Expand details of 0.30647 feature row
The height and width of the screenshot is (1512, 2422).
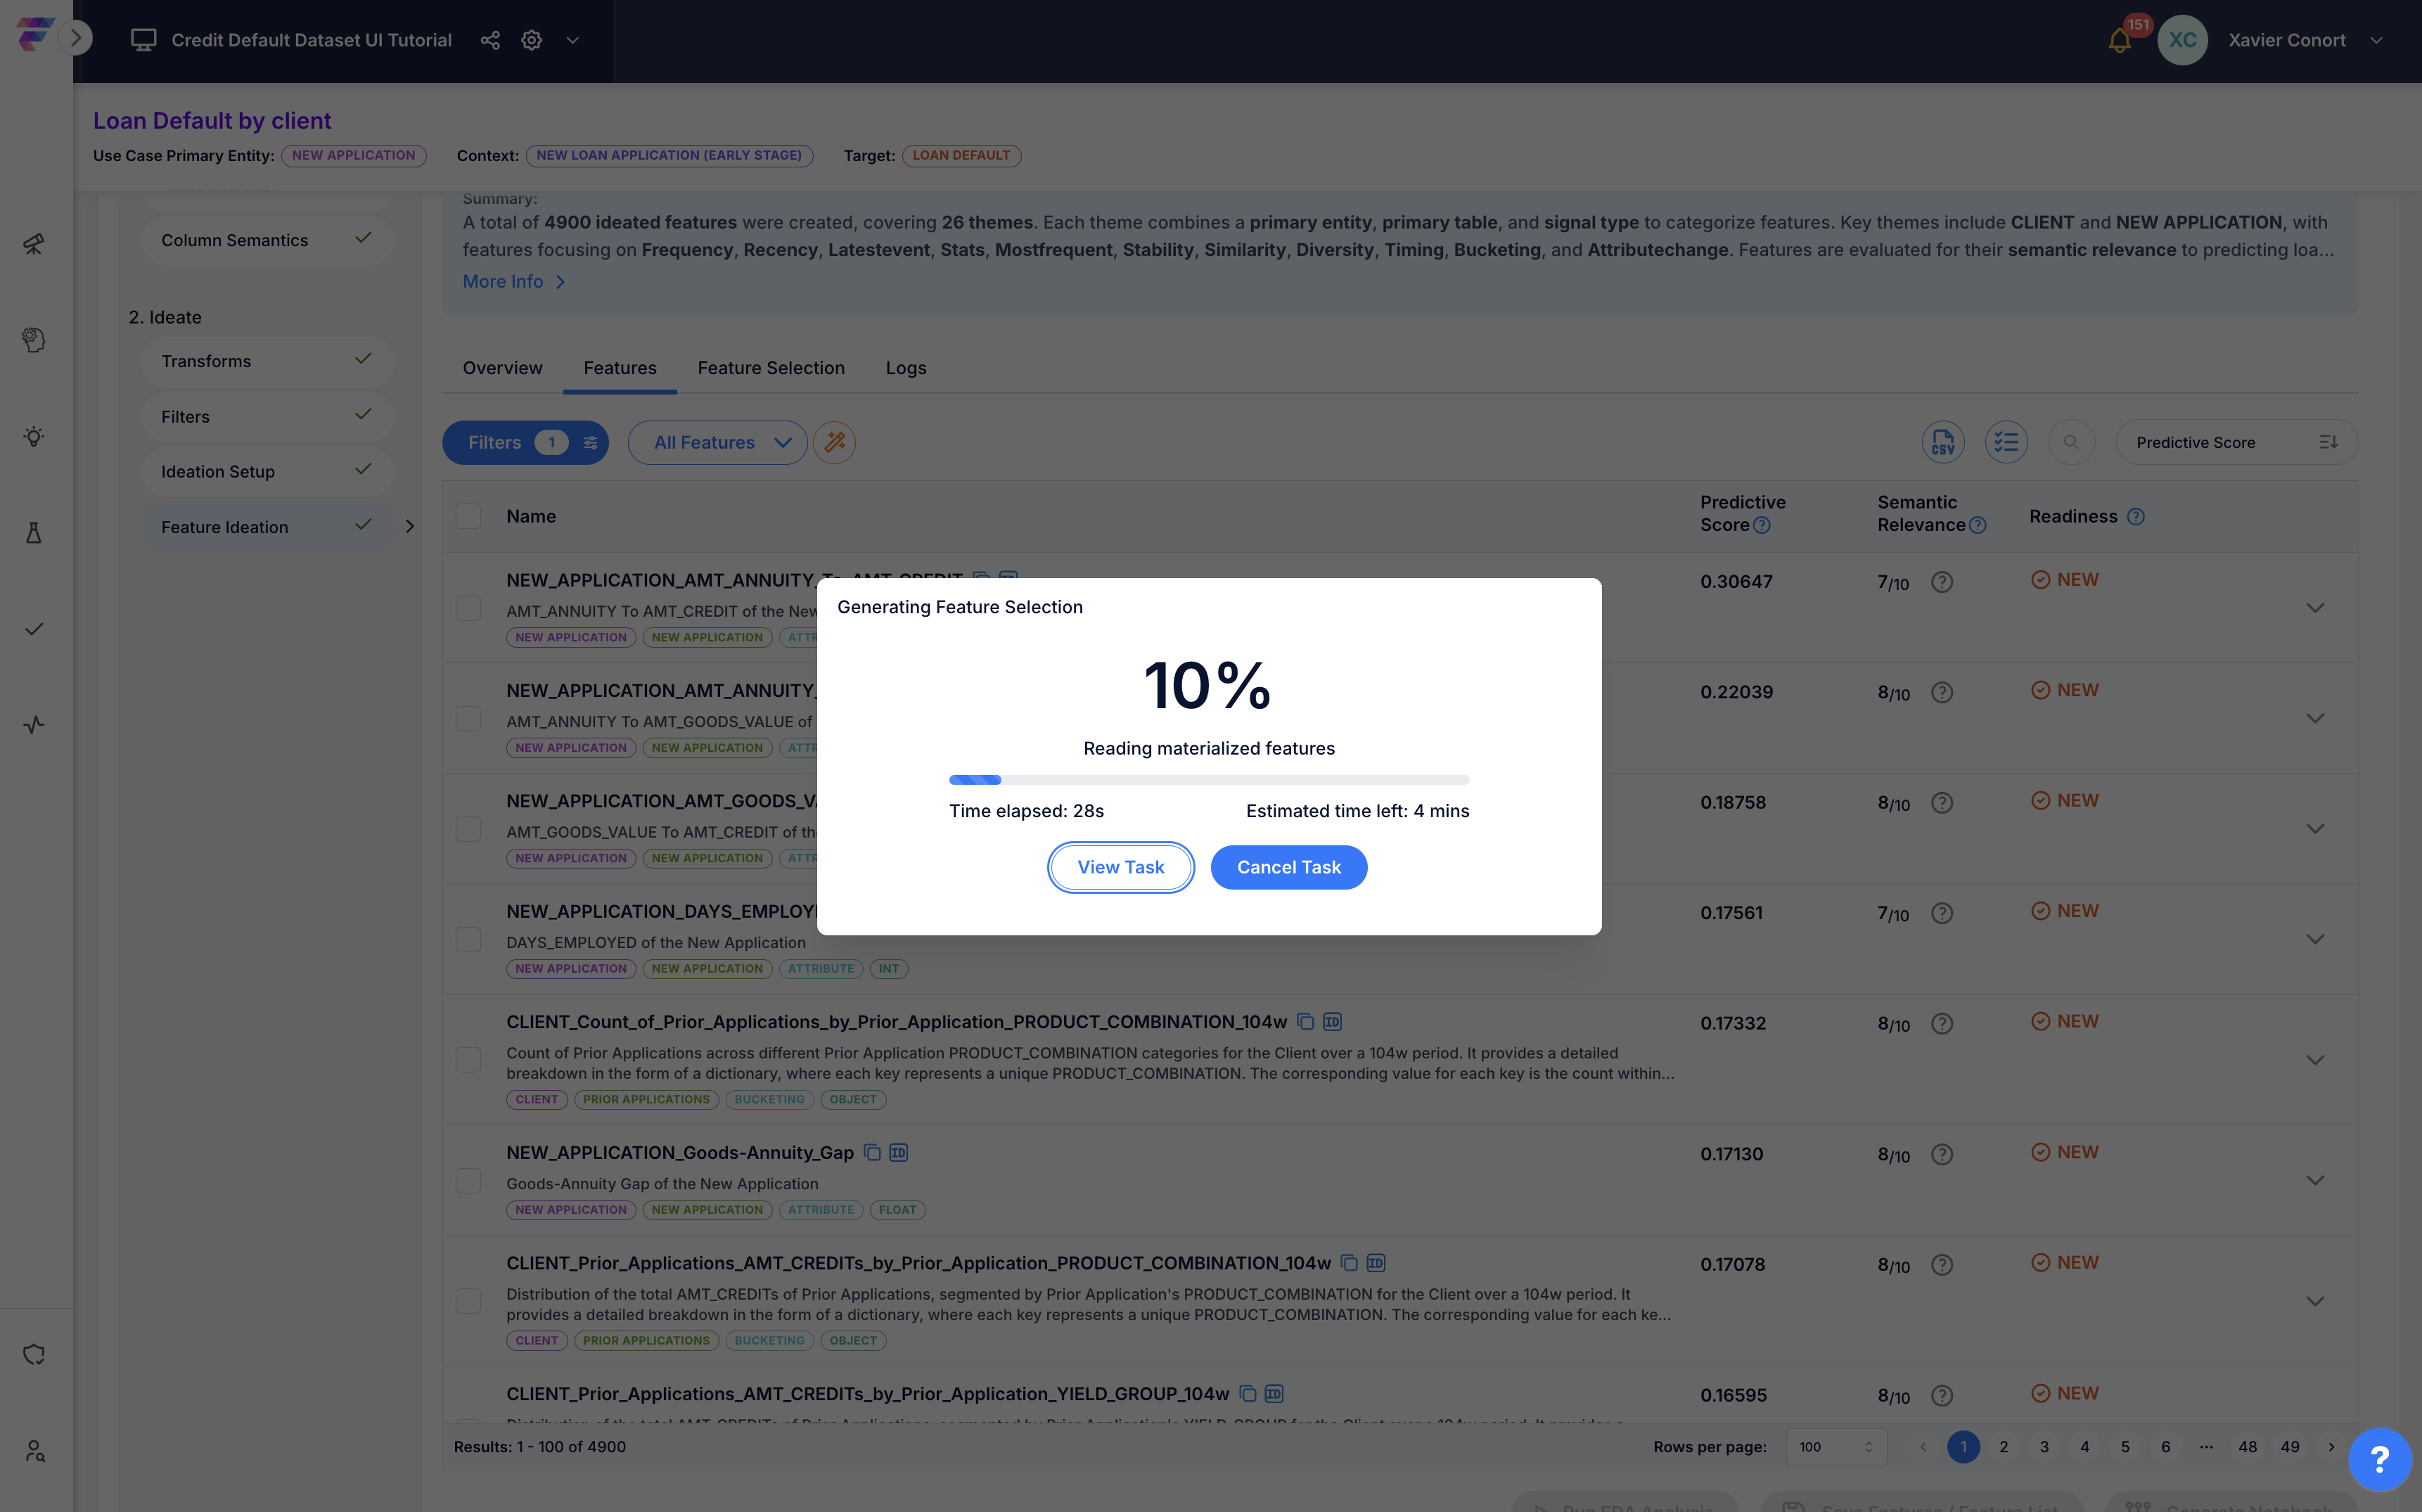(x=2315, y=608)
